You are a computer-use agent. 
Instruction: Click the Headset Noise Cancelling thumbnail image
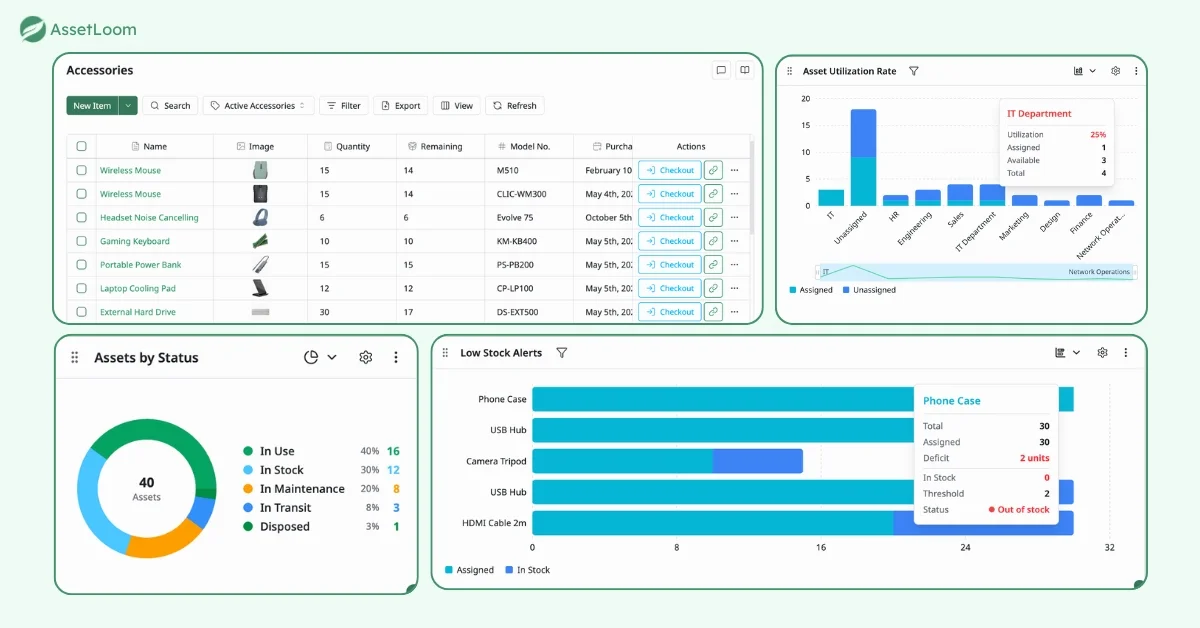[x=261, y=217]
